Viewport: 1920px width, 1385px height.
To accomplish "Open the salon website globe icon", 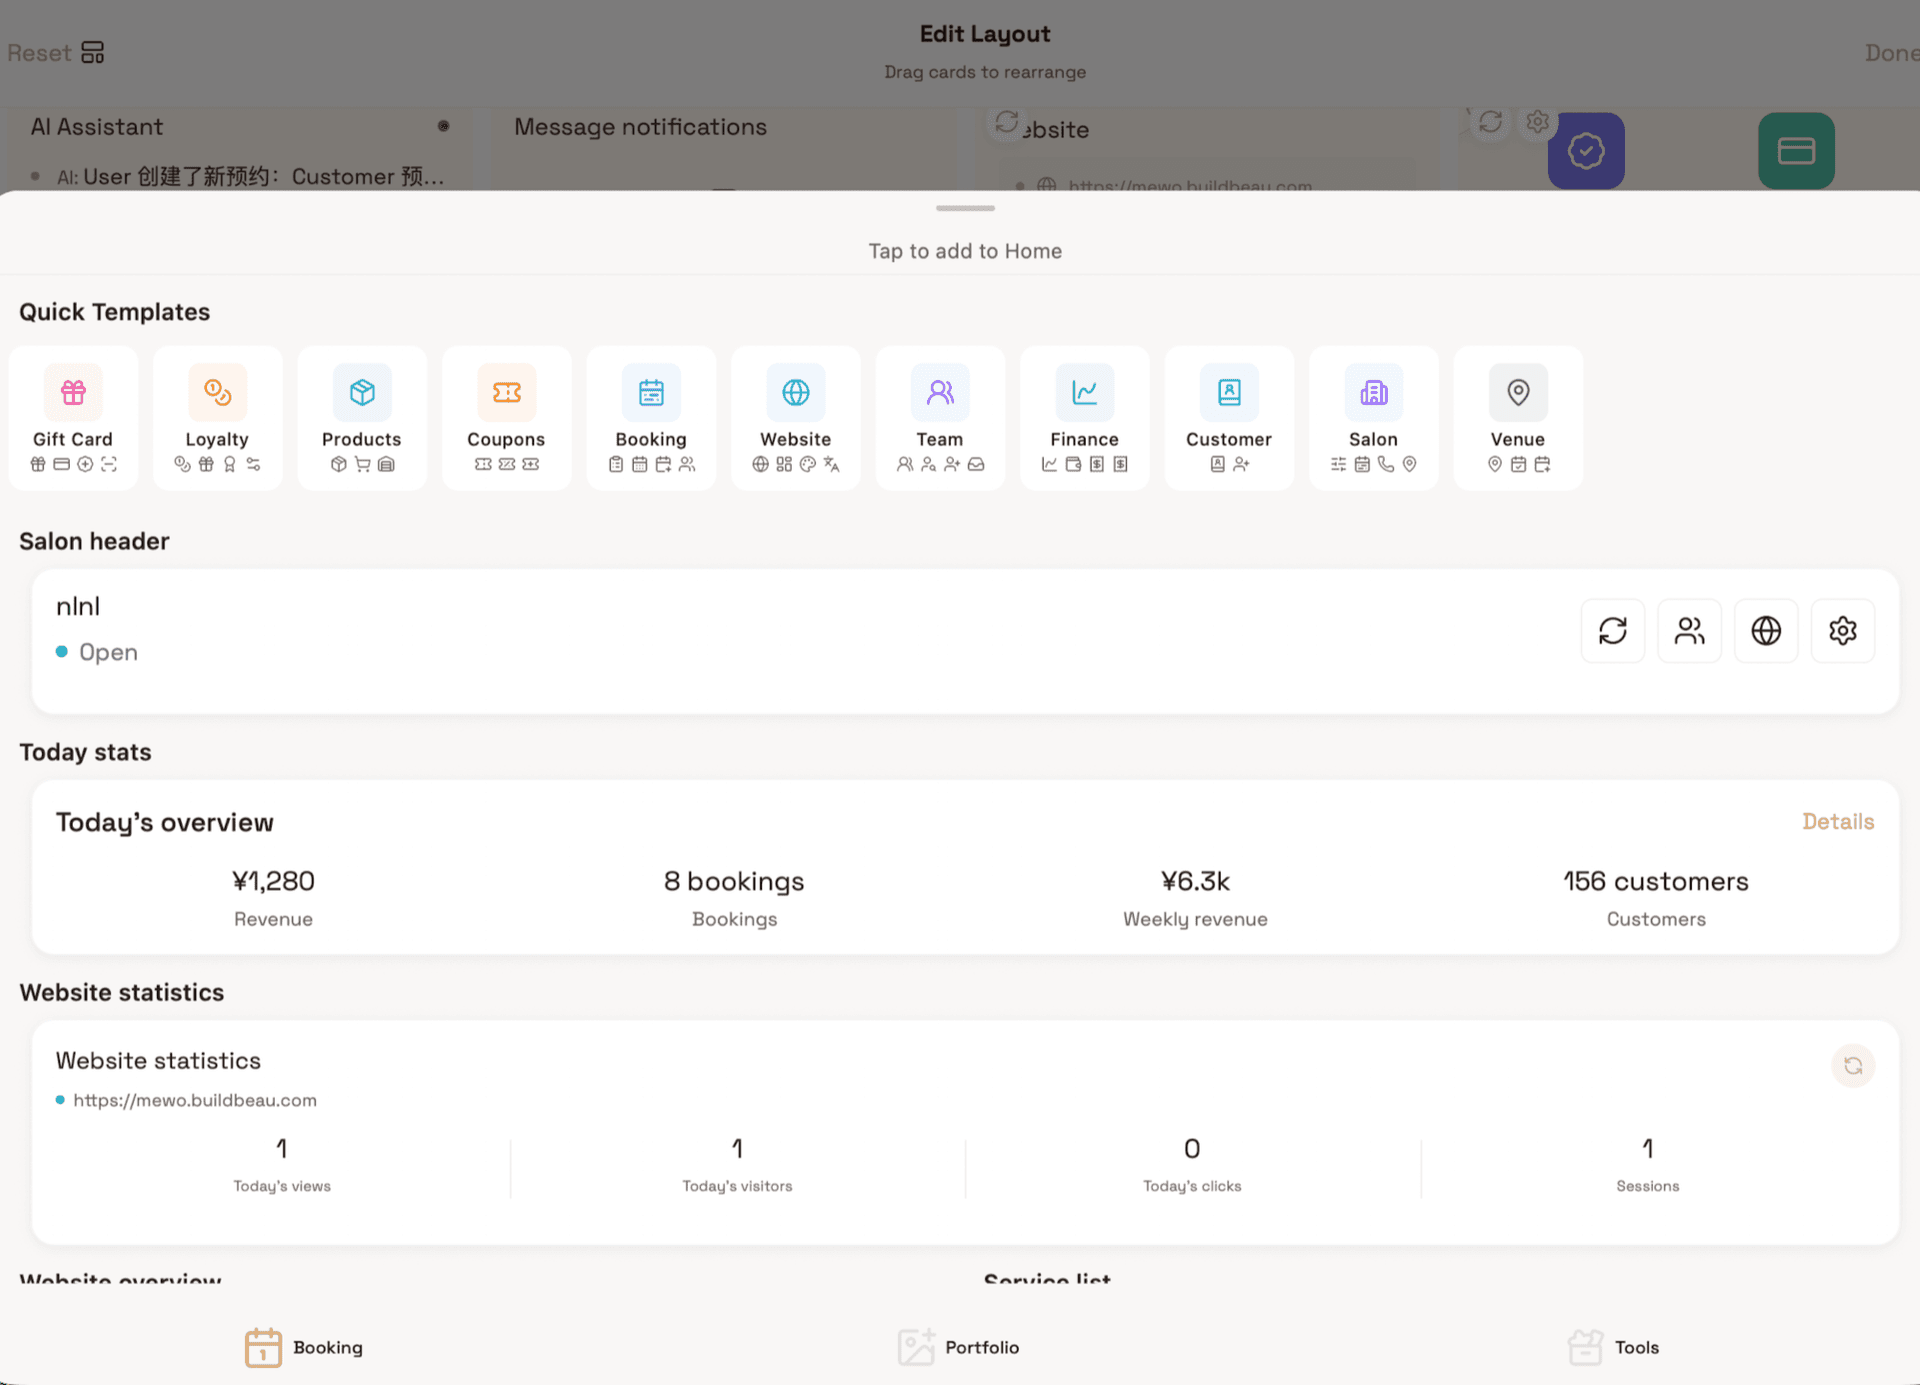I will coord(1766,630).
